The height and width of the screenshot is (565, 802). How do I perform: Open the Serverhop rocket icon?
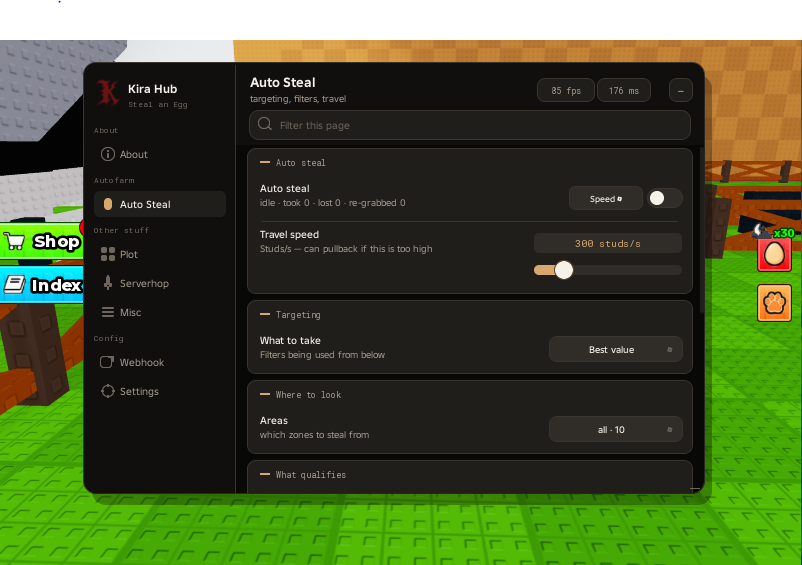tap(108, 283)
